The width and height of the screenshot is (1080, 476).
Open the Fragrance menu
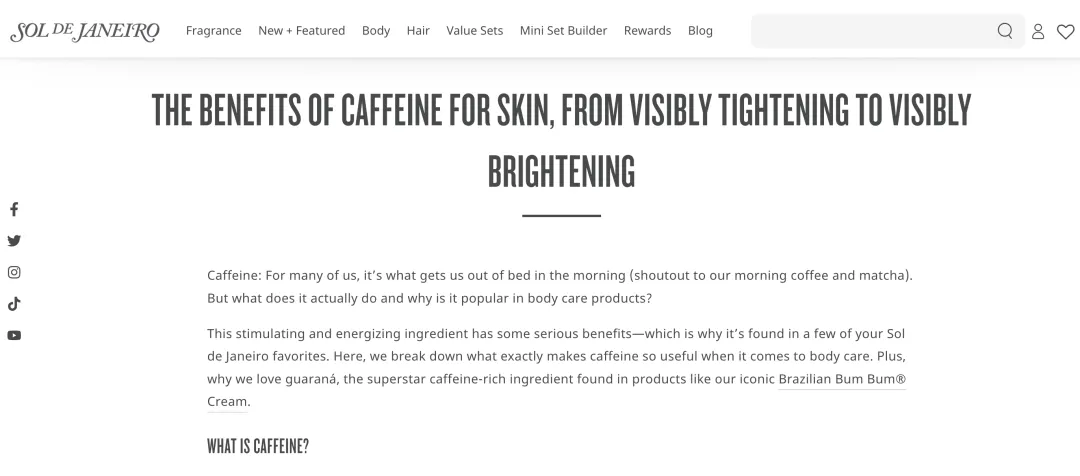214,31
